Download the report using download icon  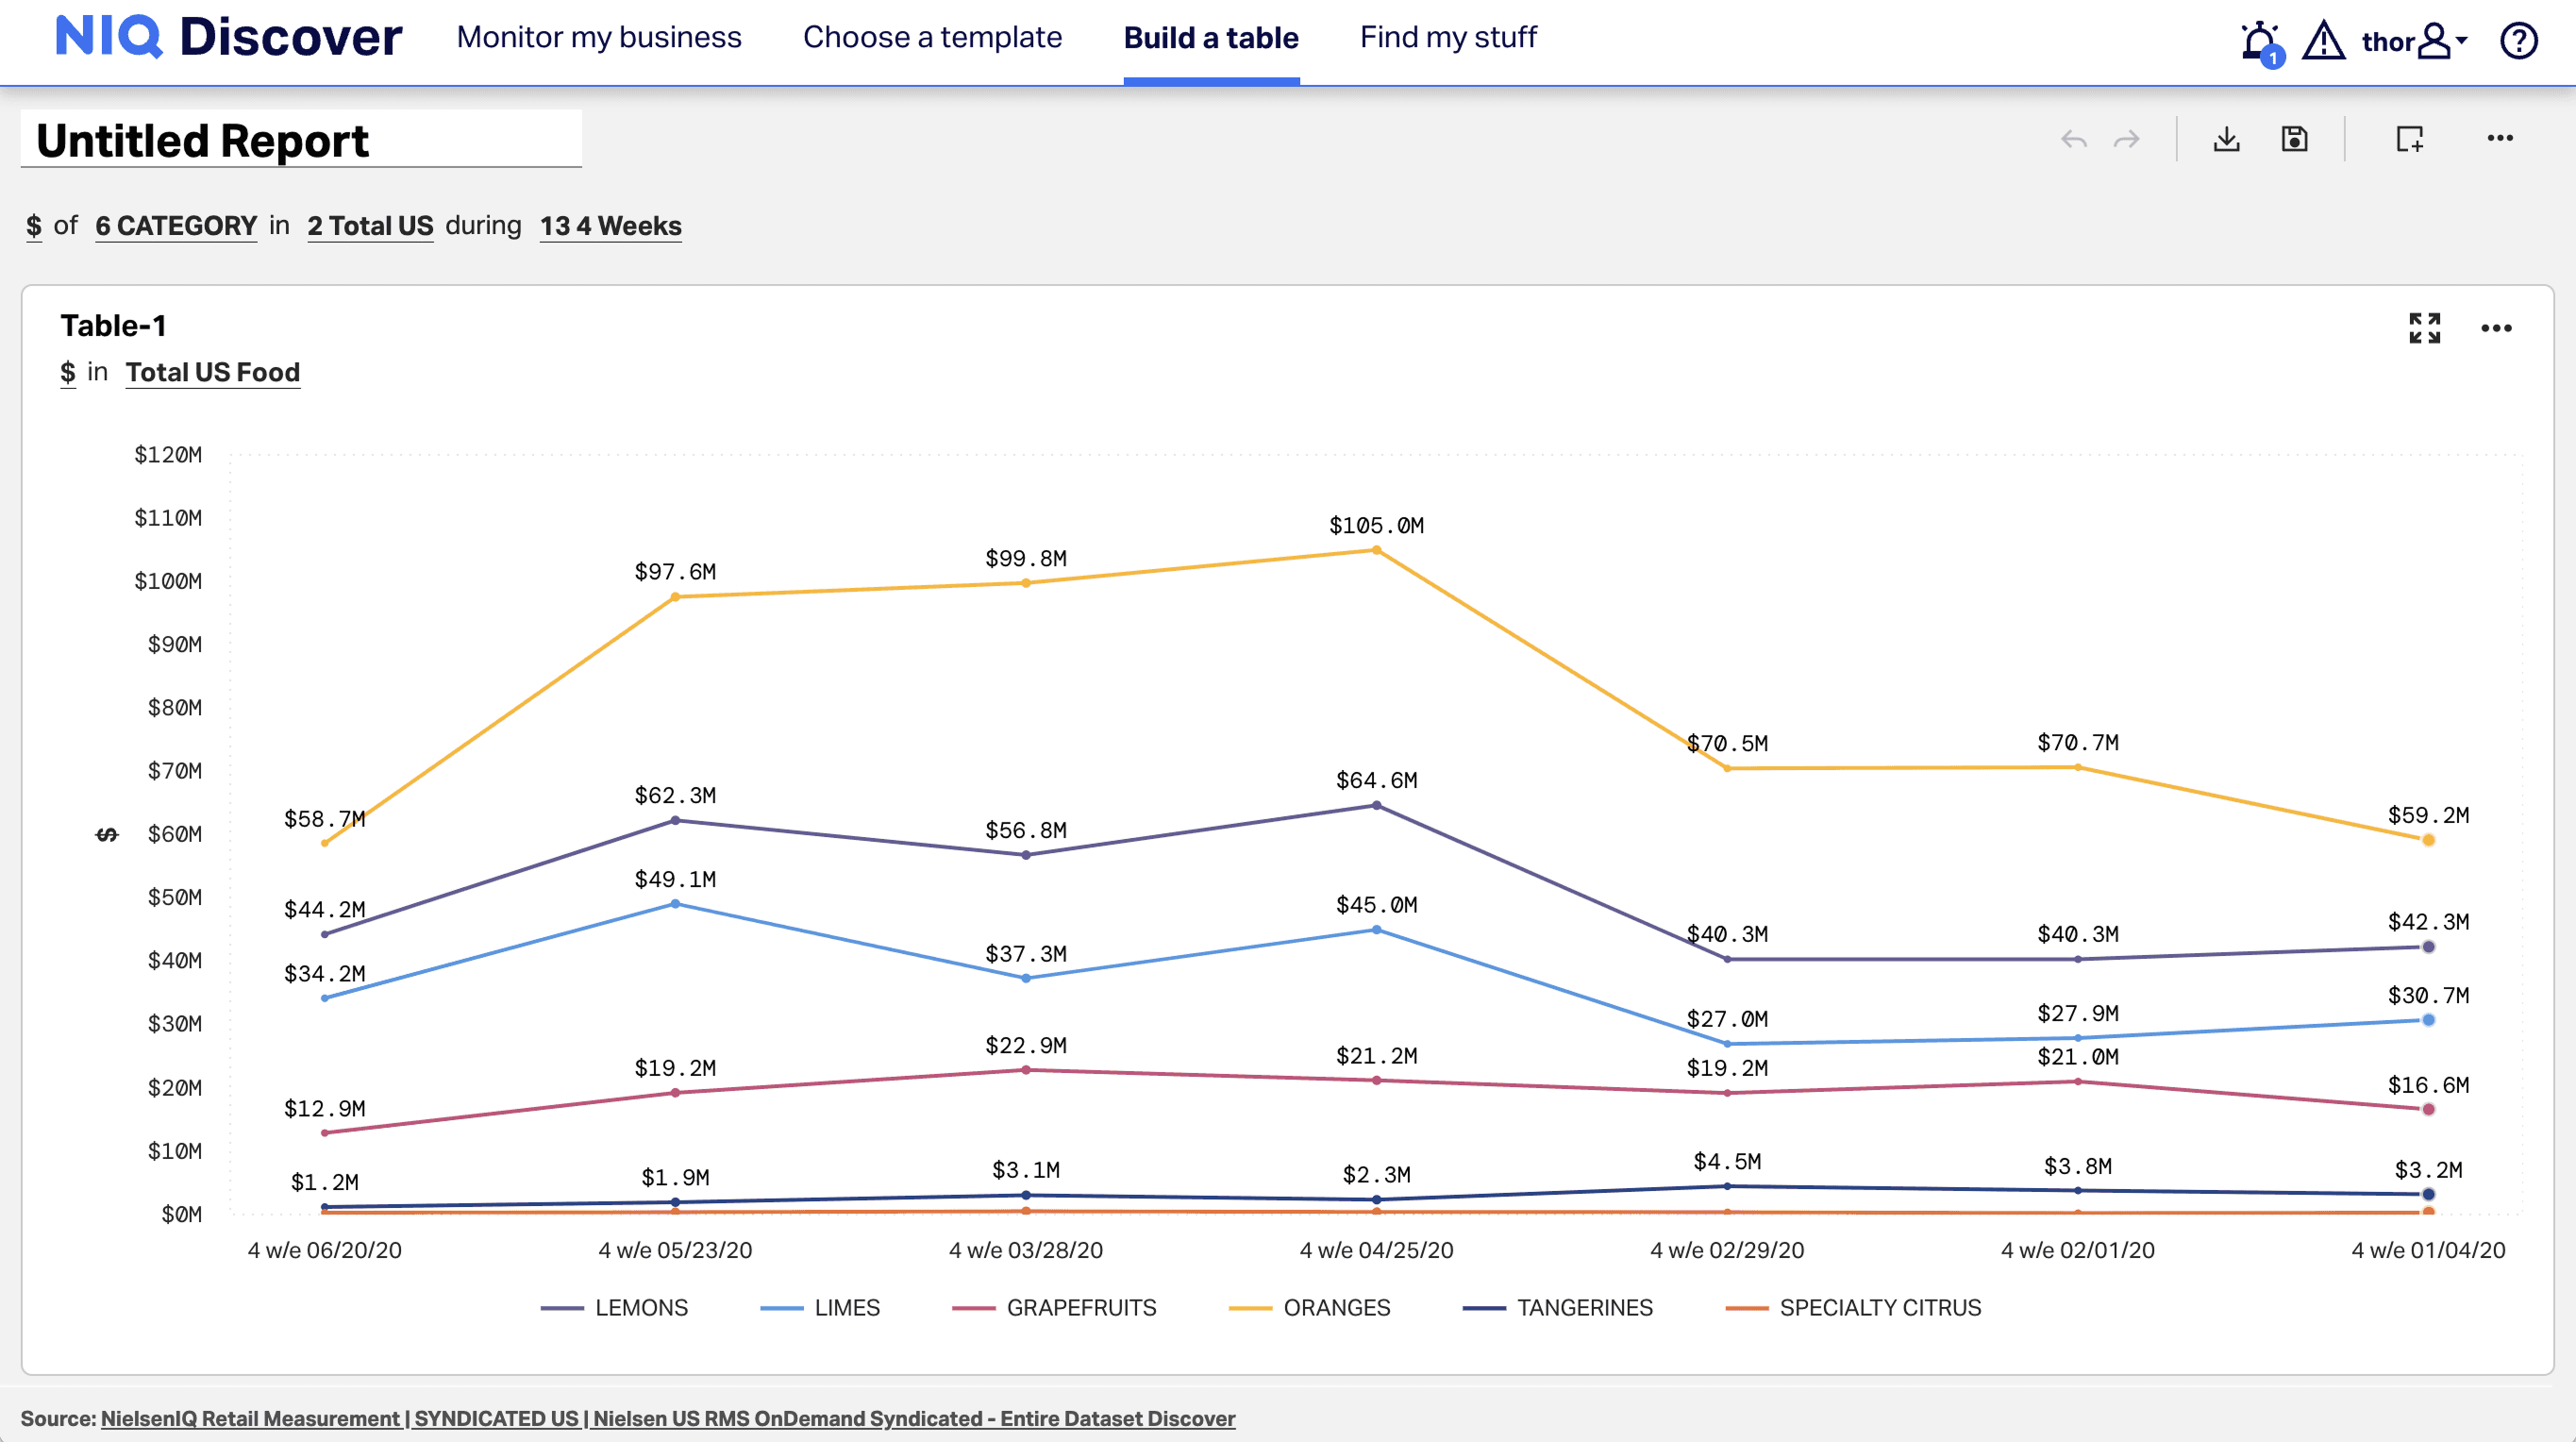pyautogui.click(x=2226, y=139)
